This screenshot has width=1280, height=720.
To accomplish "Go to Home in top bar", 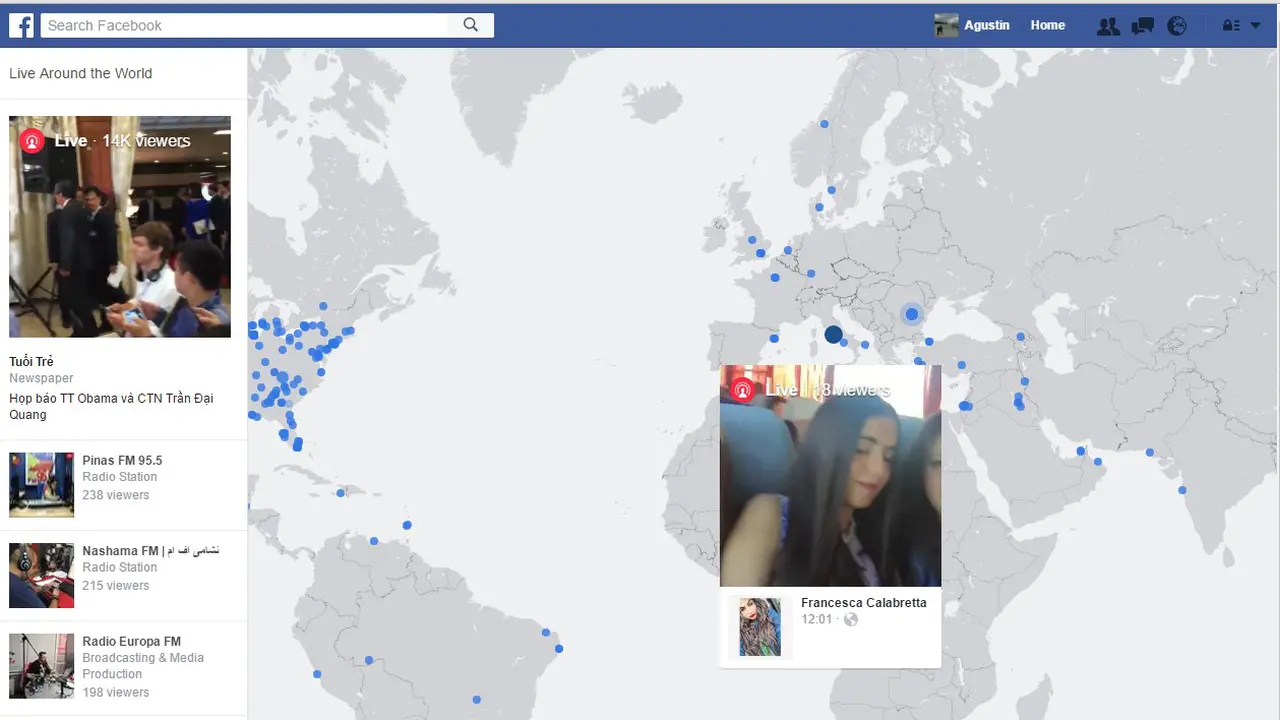I will [x=1048, y=25].
